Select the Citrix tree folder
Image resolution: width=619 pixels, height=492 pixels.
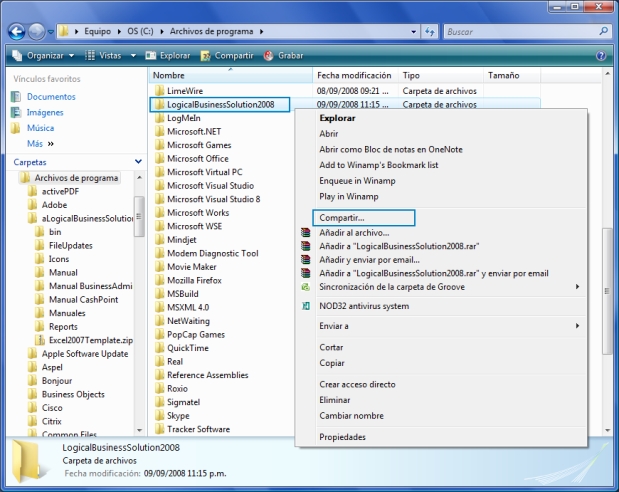click(x=52, y=421)
